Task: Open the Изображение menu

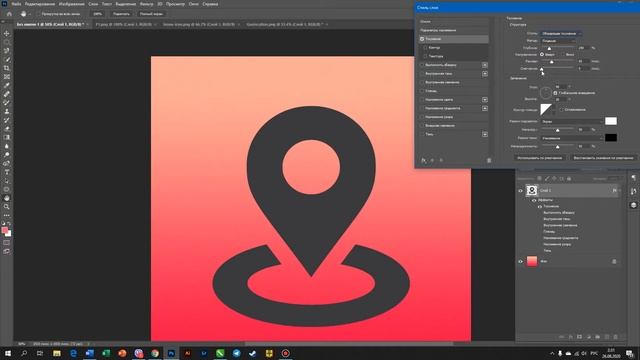Action: (x=71, y=4)
